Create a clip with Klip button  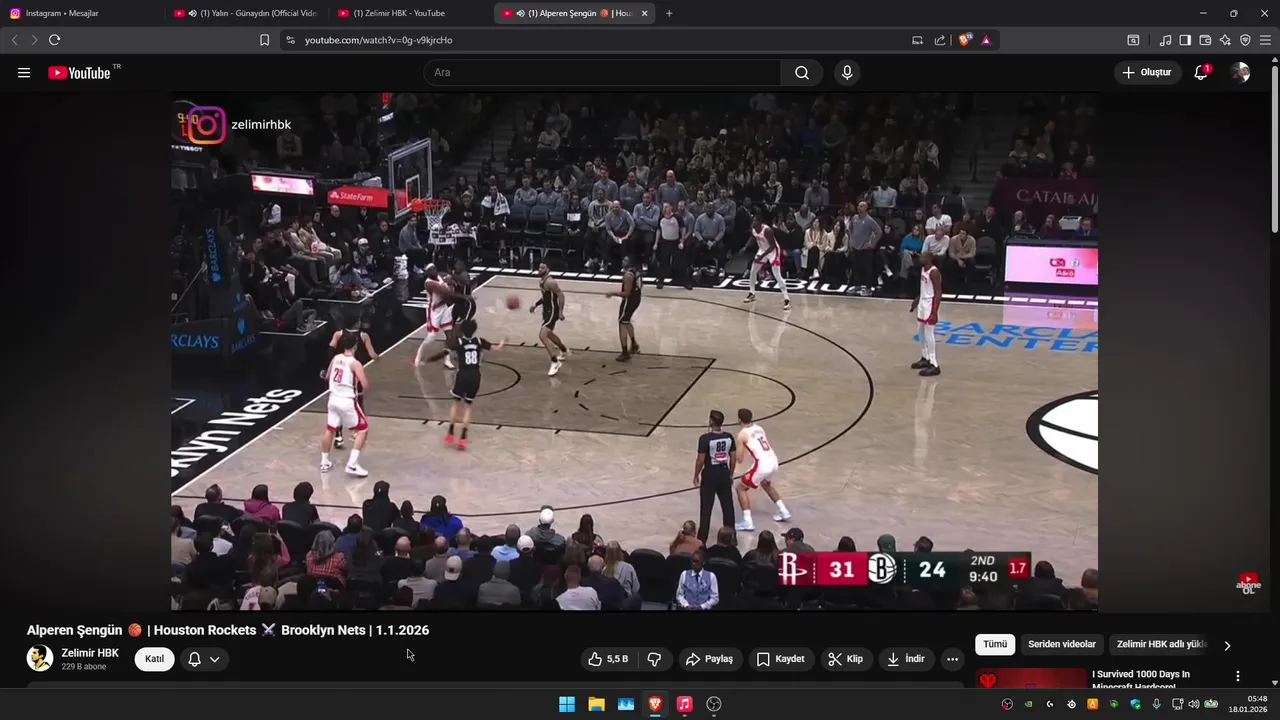pyautogui.click(x=845, y=659)
